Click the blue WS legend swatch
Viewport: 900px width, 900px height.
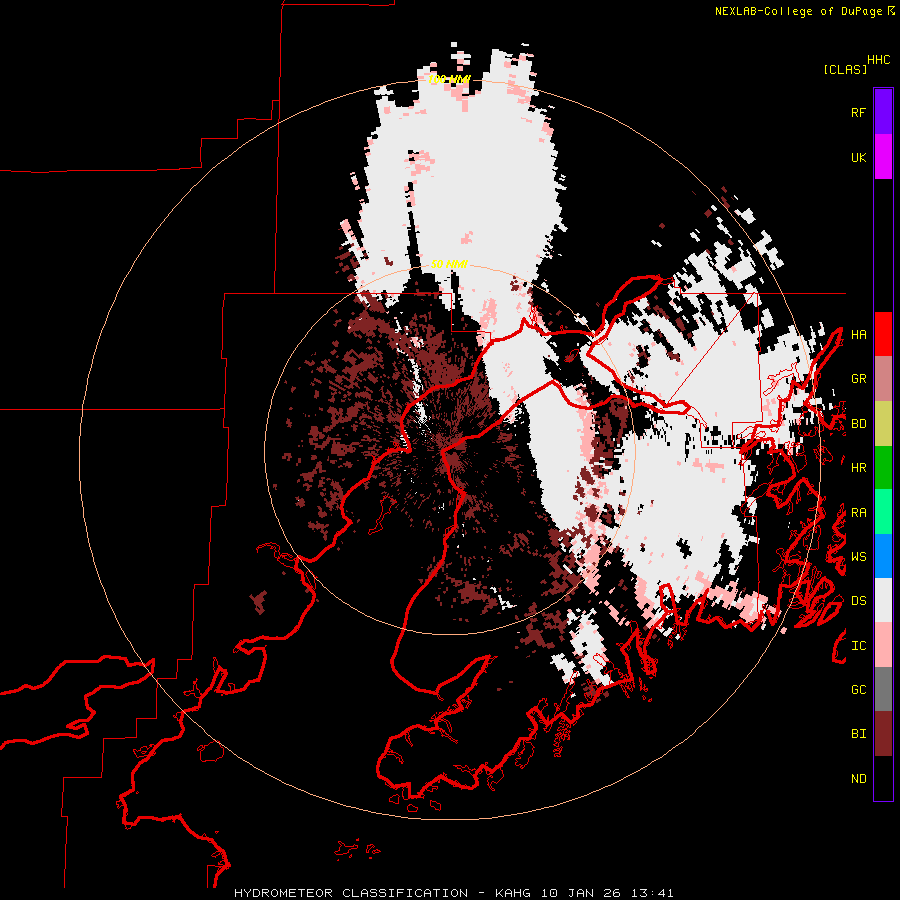point(883,556)
